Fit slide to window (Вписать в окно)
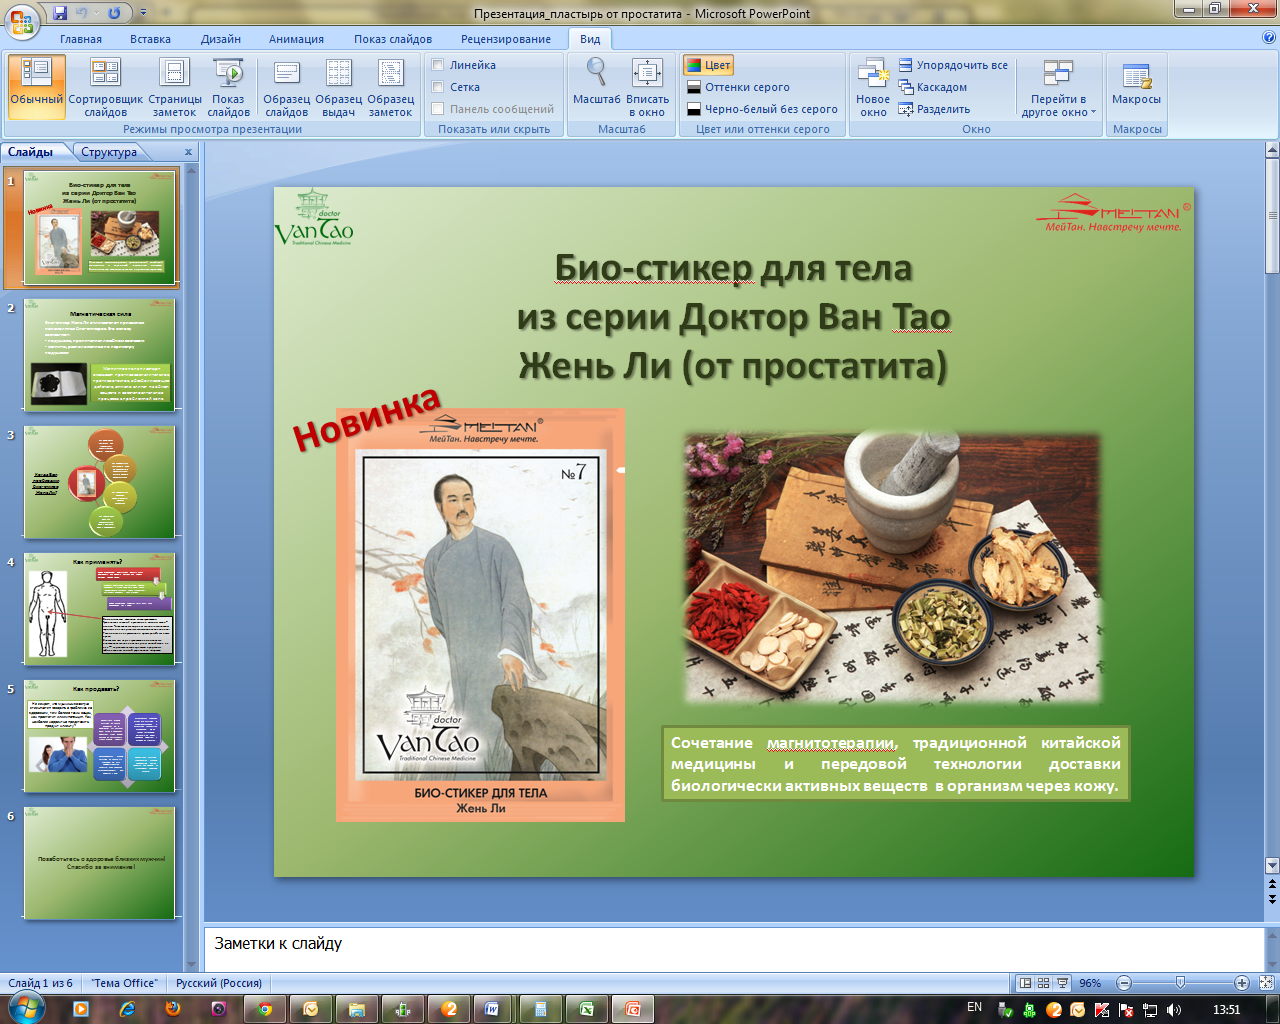 [647, 87]
